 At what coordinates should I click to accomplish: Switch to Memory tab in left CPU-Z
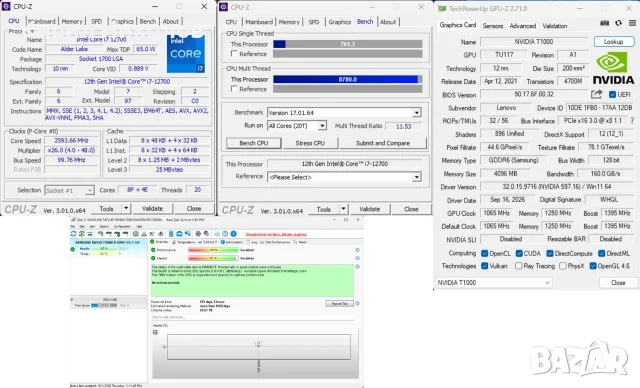(72, 21)
